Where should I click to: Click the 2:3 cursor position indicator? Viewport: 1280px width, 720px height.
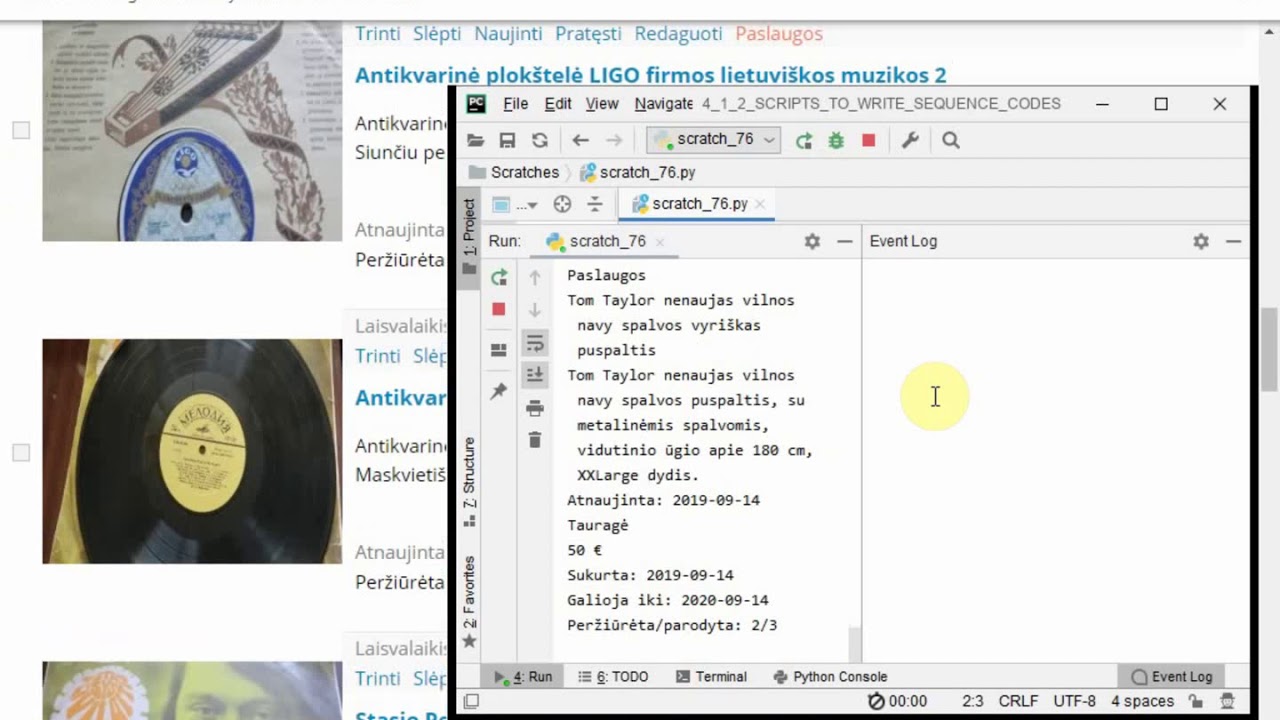coord(973,702)
